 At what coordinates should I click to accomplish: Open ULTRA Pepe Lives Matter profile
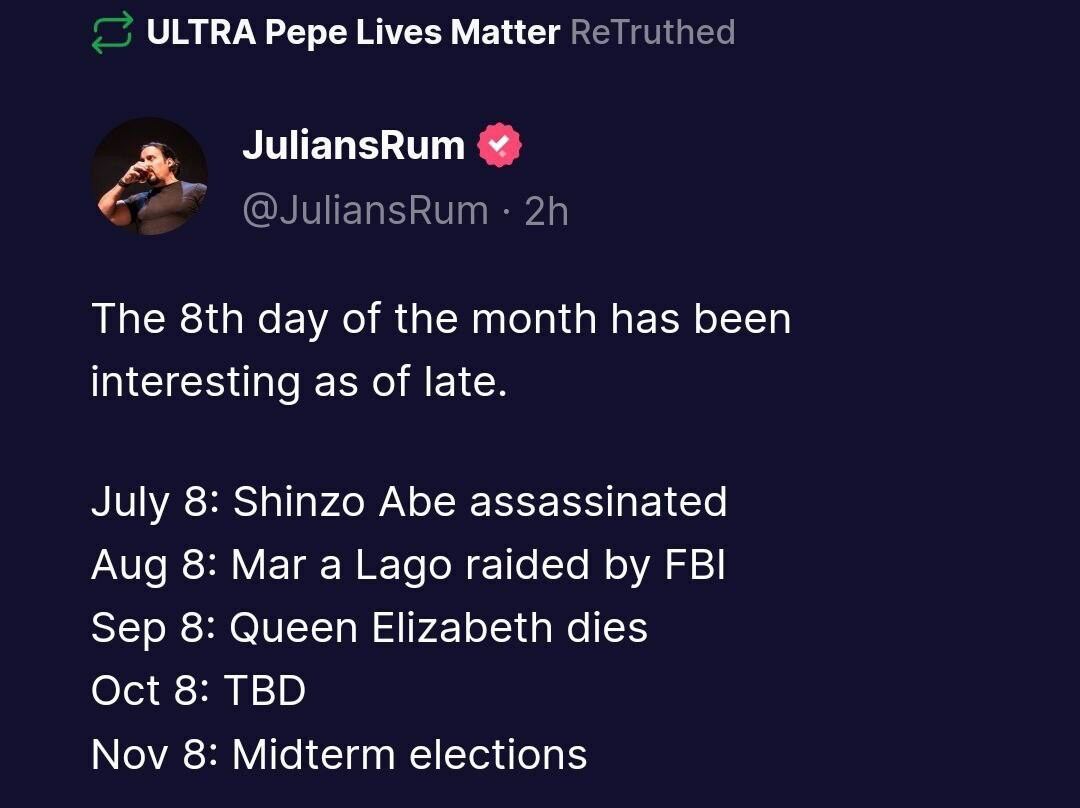(x=353, y=32)
